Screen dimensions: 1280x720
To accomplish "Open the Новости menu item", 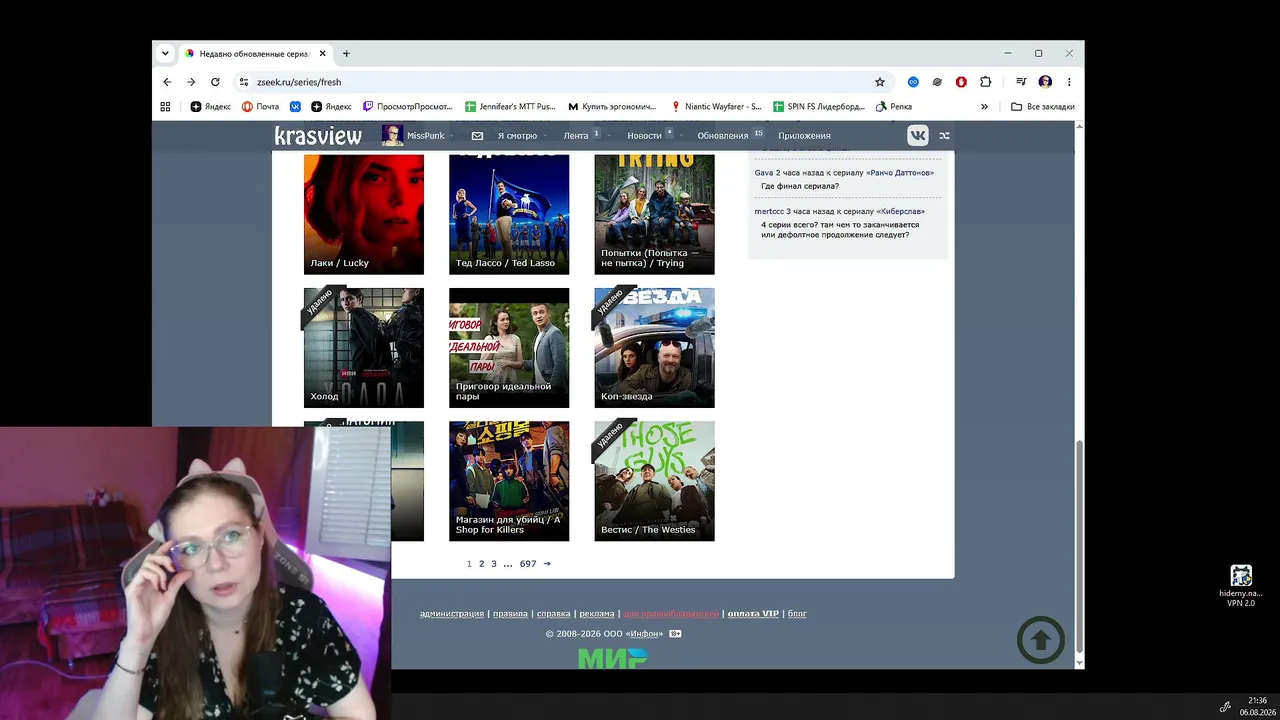I will click(644, 136).
